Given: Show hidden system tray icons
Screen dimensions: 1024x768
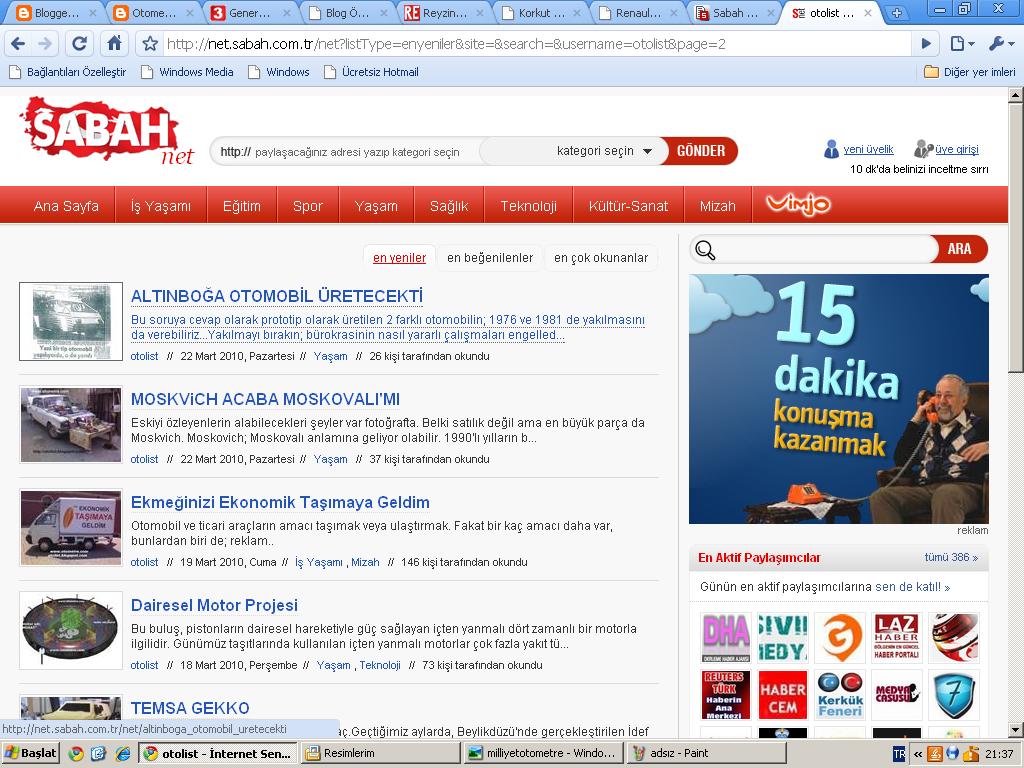Looking at the screenshot, I should [x=918, y=754].
